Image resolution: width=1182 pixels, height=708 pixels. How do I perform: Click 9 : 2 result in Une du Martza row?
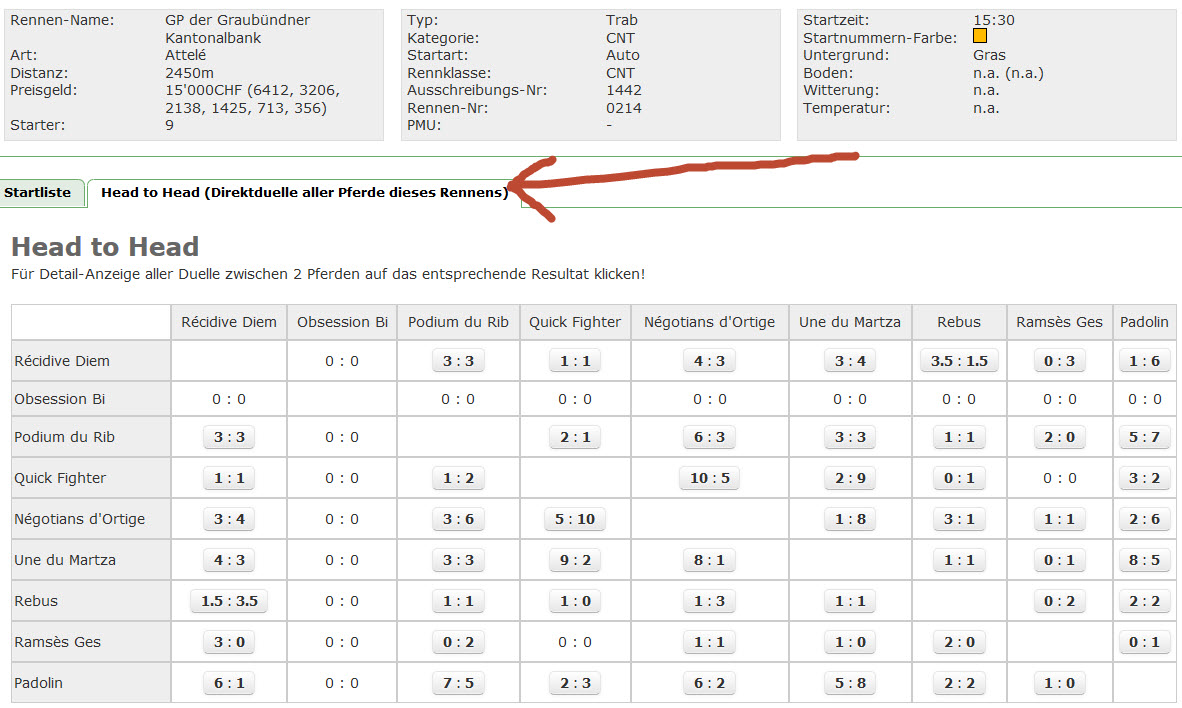(575, 560)
